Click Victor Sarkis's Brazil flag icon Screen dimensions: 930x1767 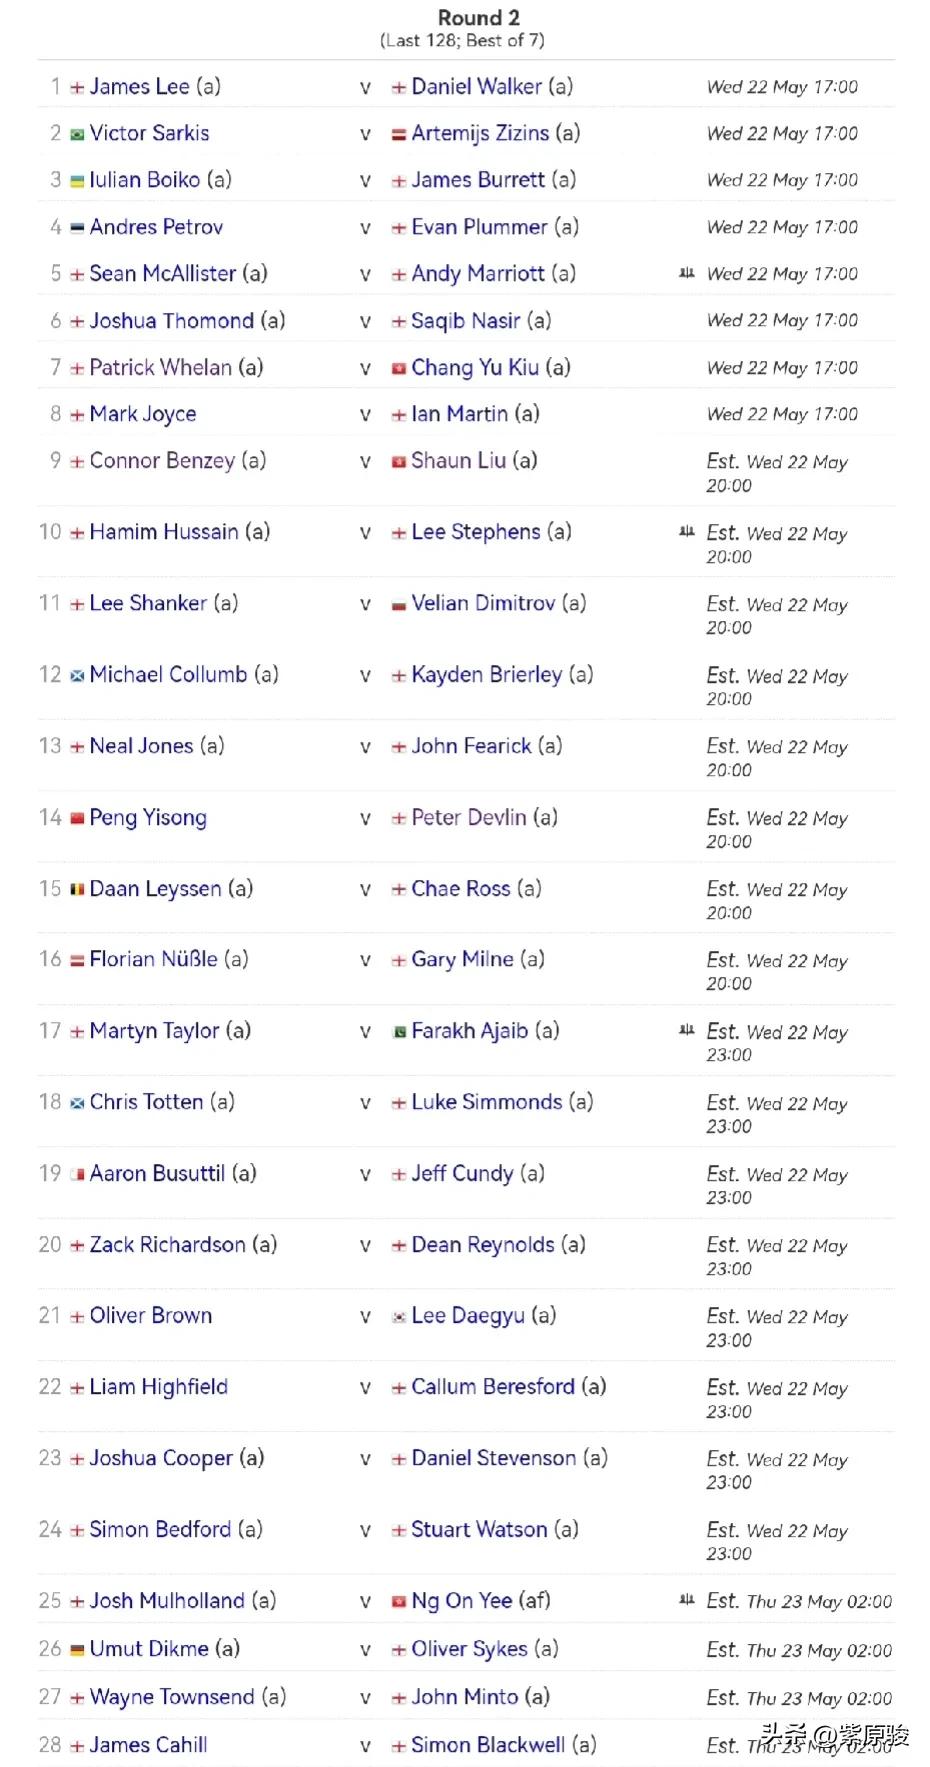pos(77,134)
